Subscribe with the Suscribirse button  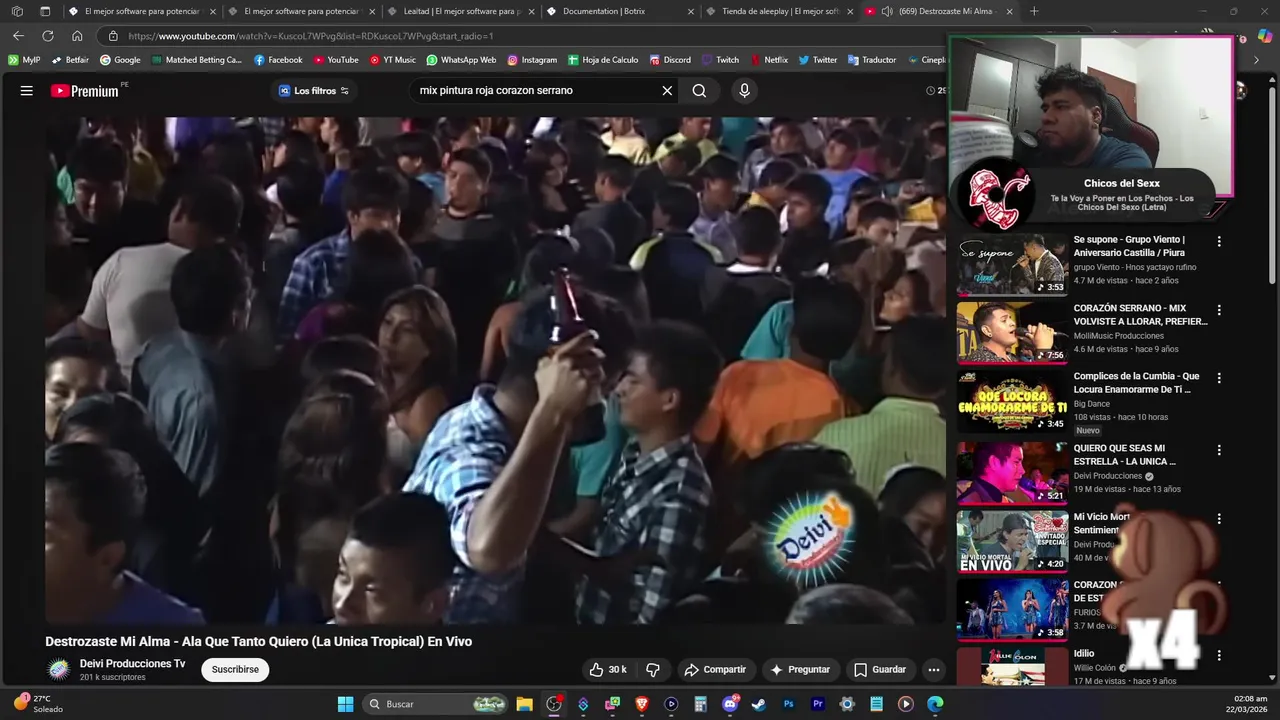[x=235, y=669]
